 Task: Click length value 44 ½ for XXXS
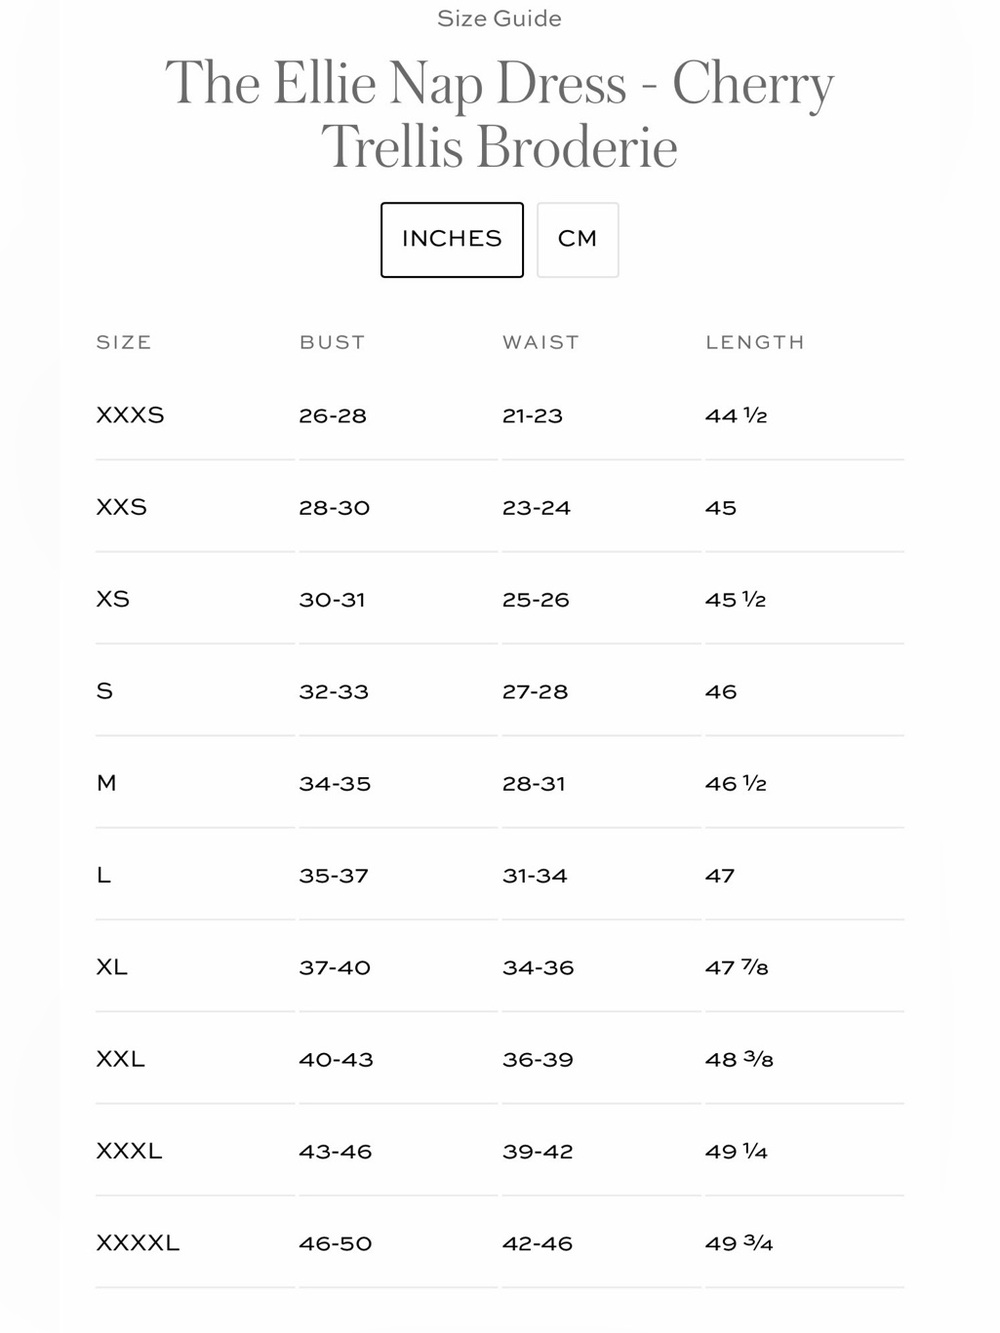coord(736,416)
